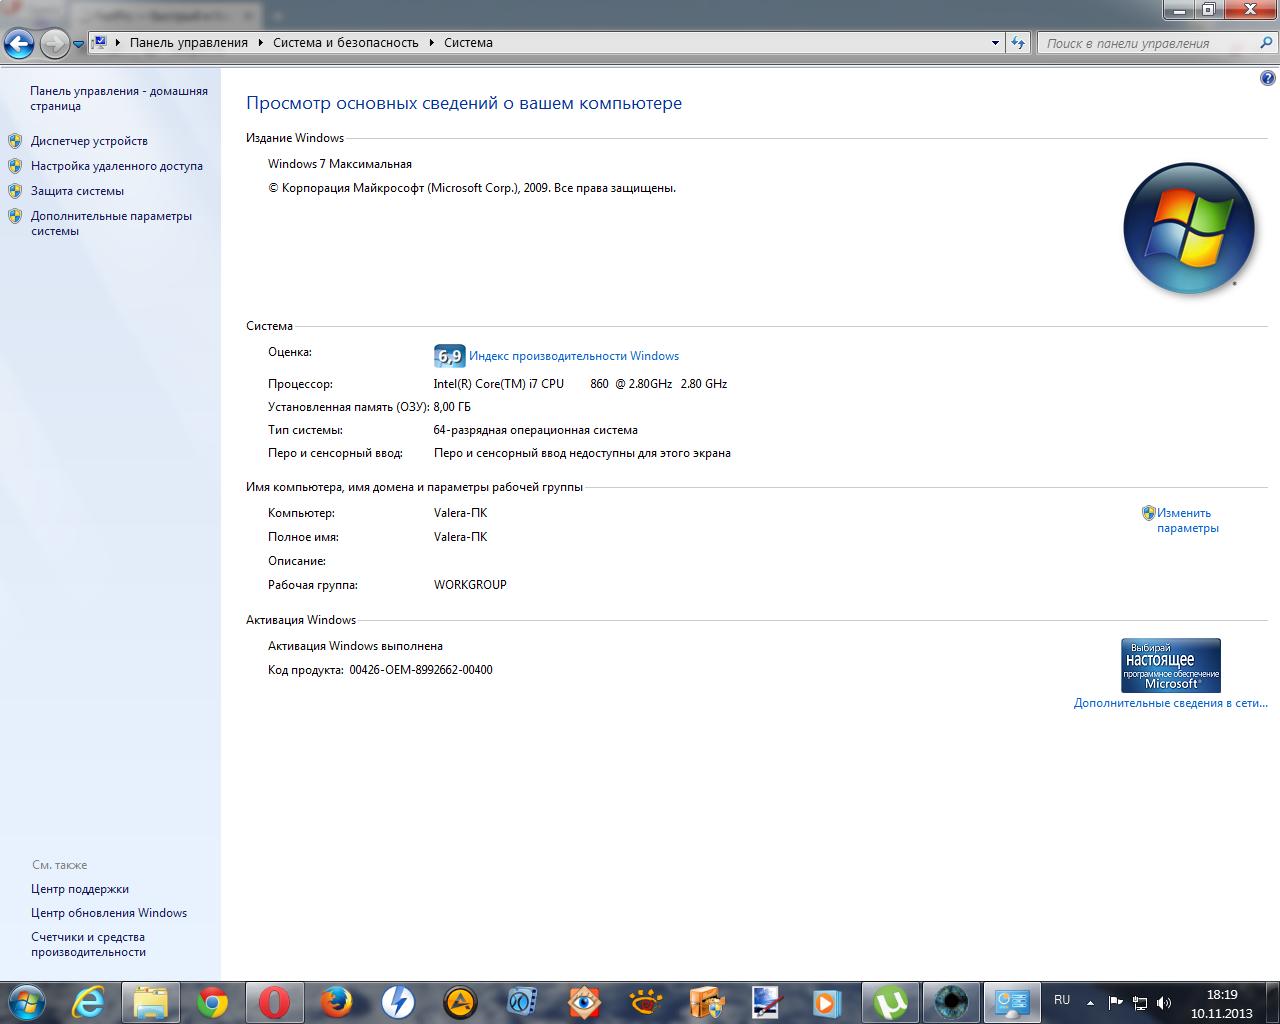Open Дополнительные сведения в сети link
This screenshot has height=1024, width=1280.
click(1171, 703)
